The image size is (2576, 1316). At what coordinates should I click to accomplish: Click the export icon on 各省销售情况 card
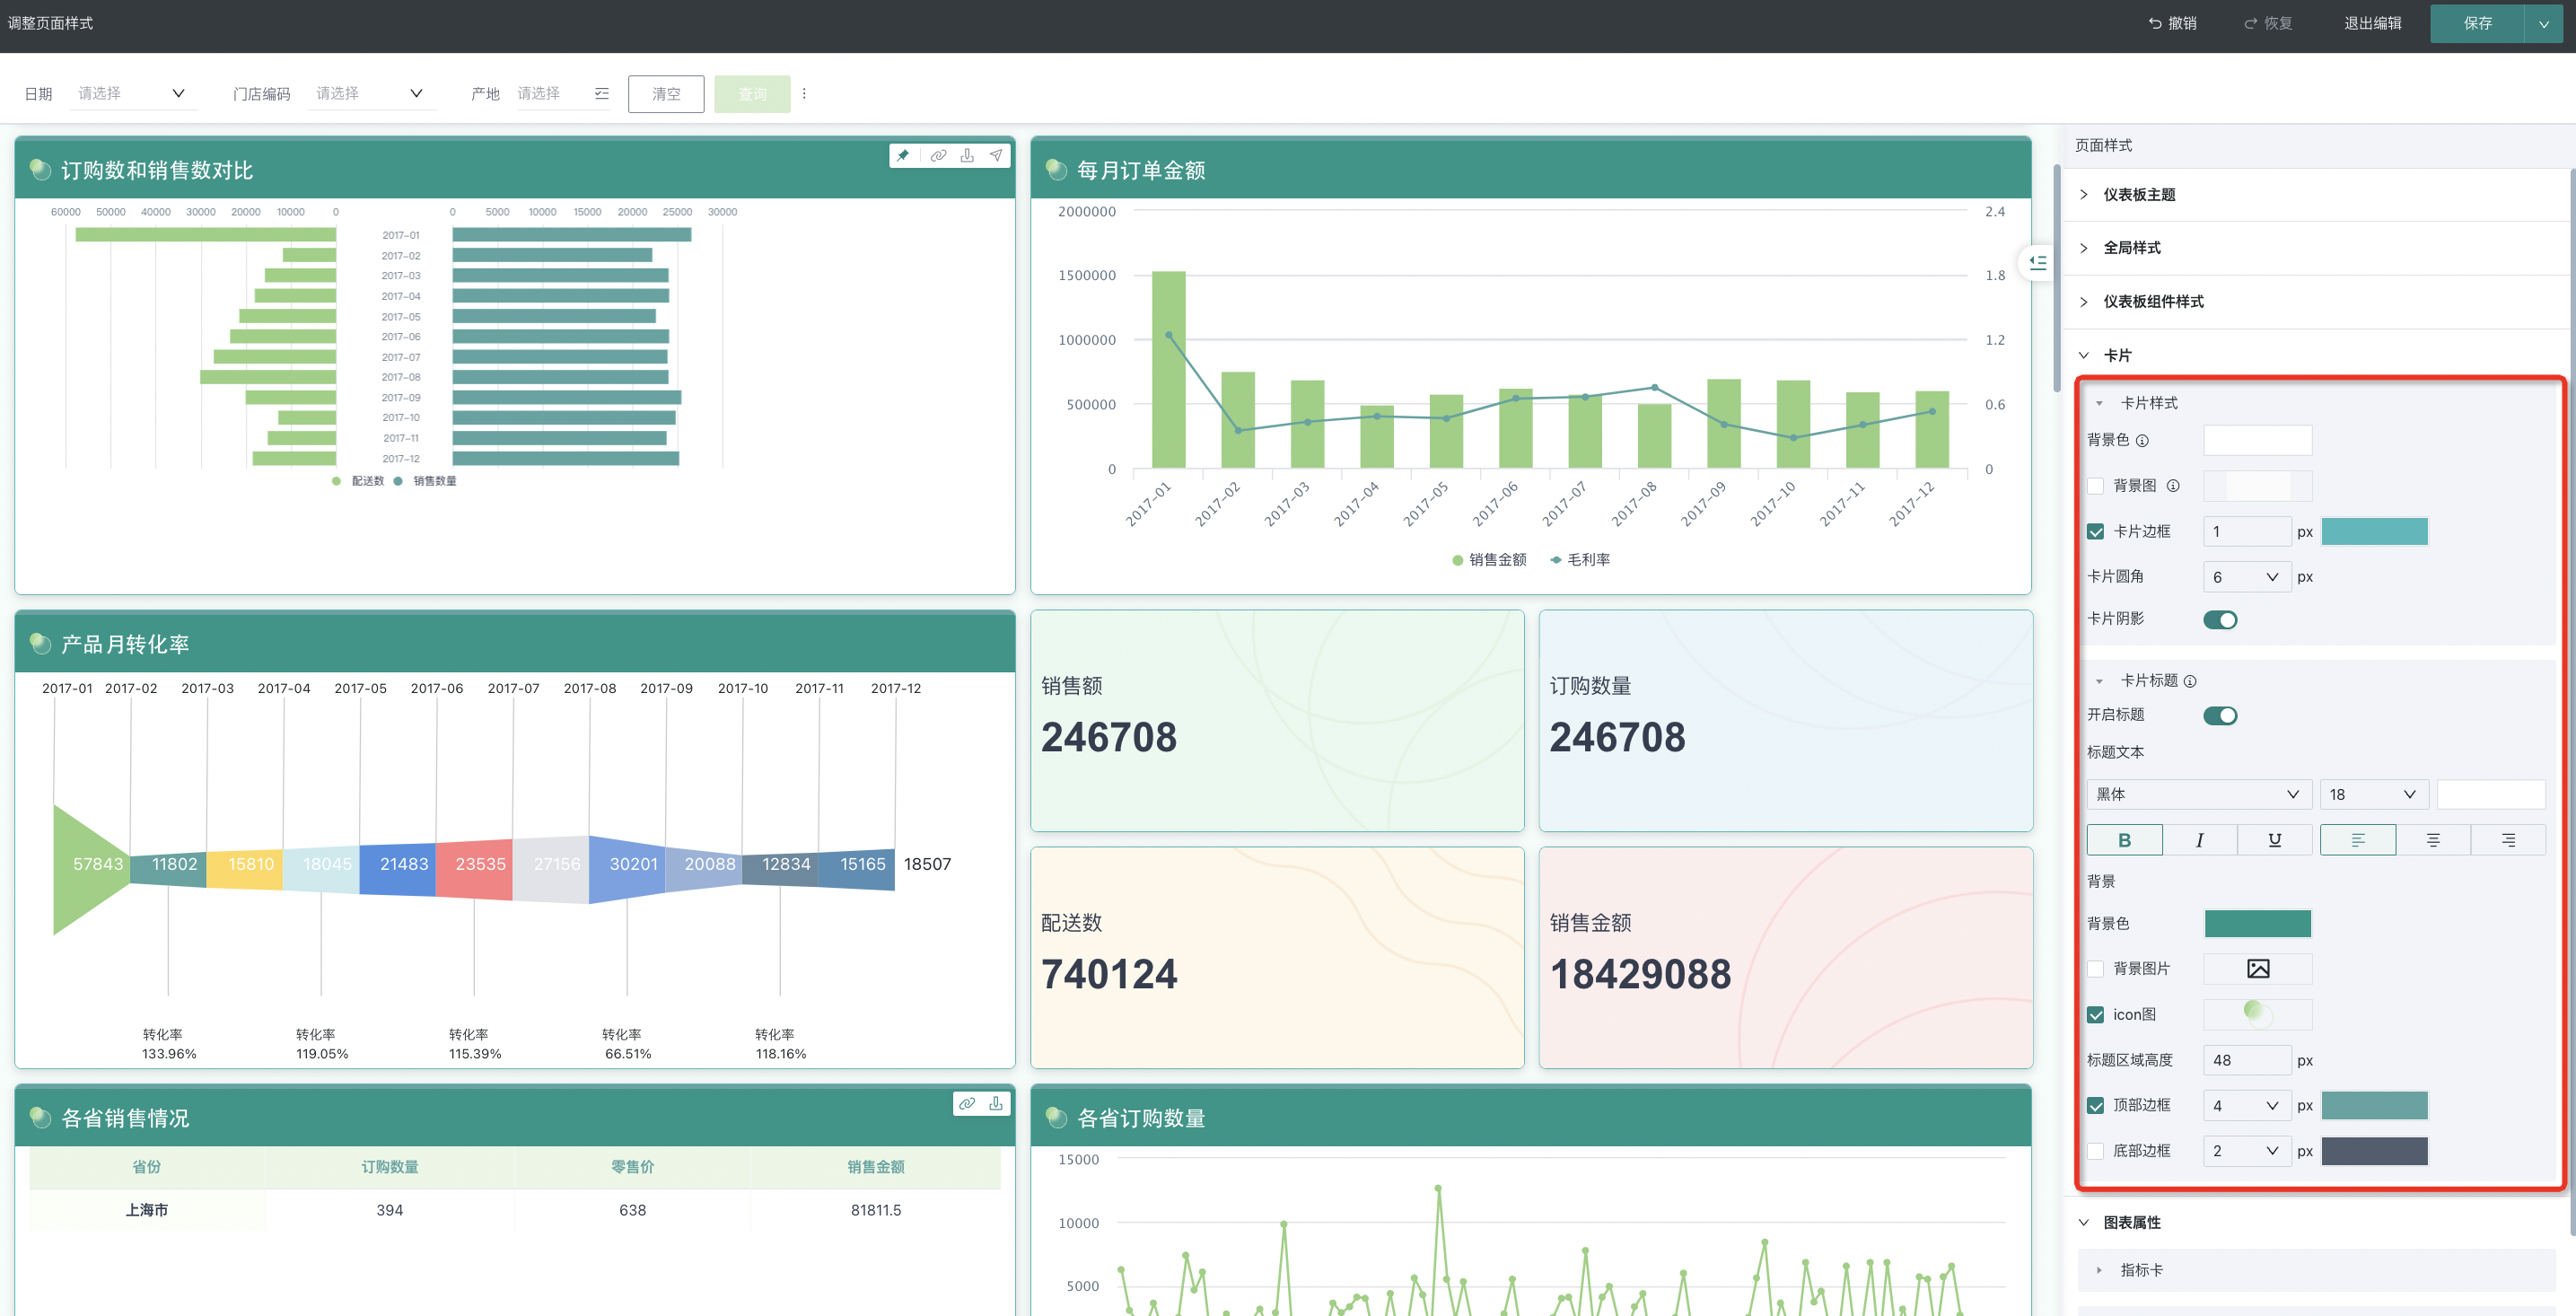pyautogui.click(x=996, y=1103)
